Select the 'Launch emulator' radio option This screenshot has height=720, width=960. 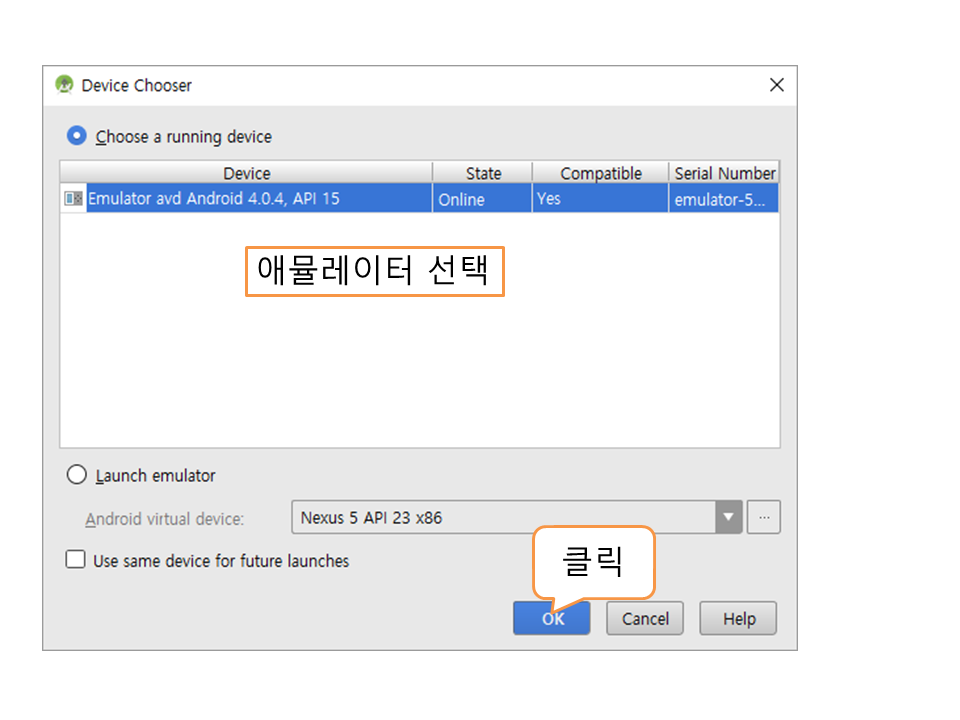click(x=77, y=475)
